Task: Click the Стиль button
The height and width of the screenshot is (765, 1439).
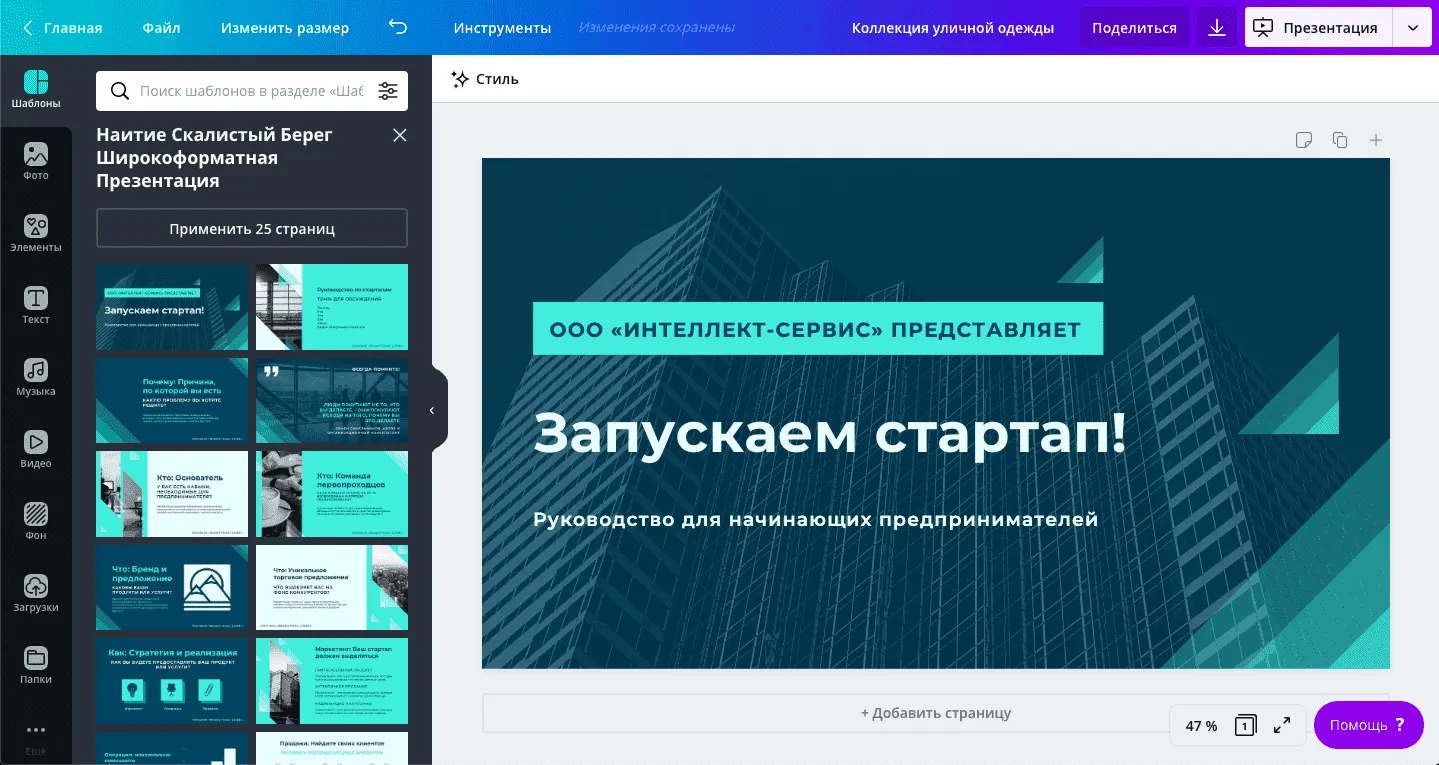Action: 485,79
